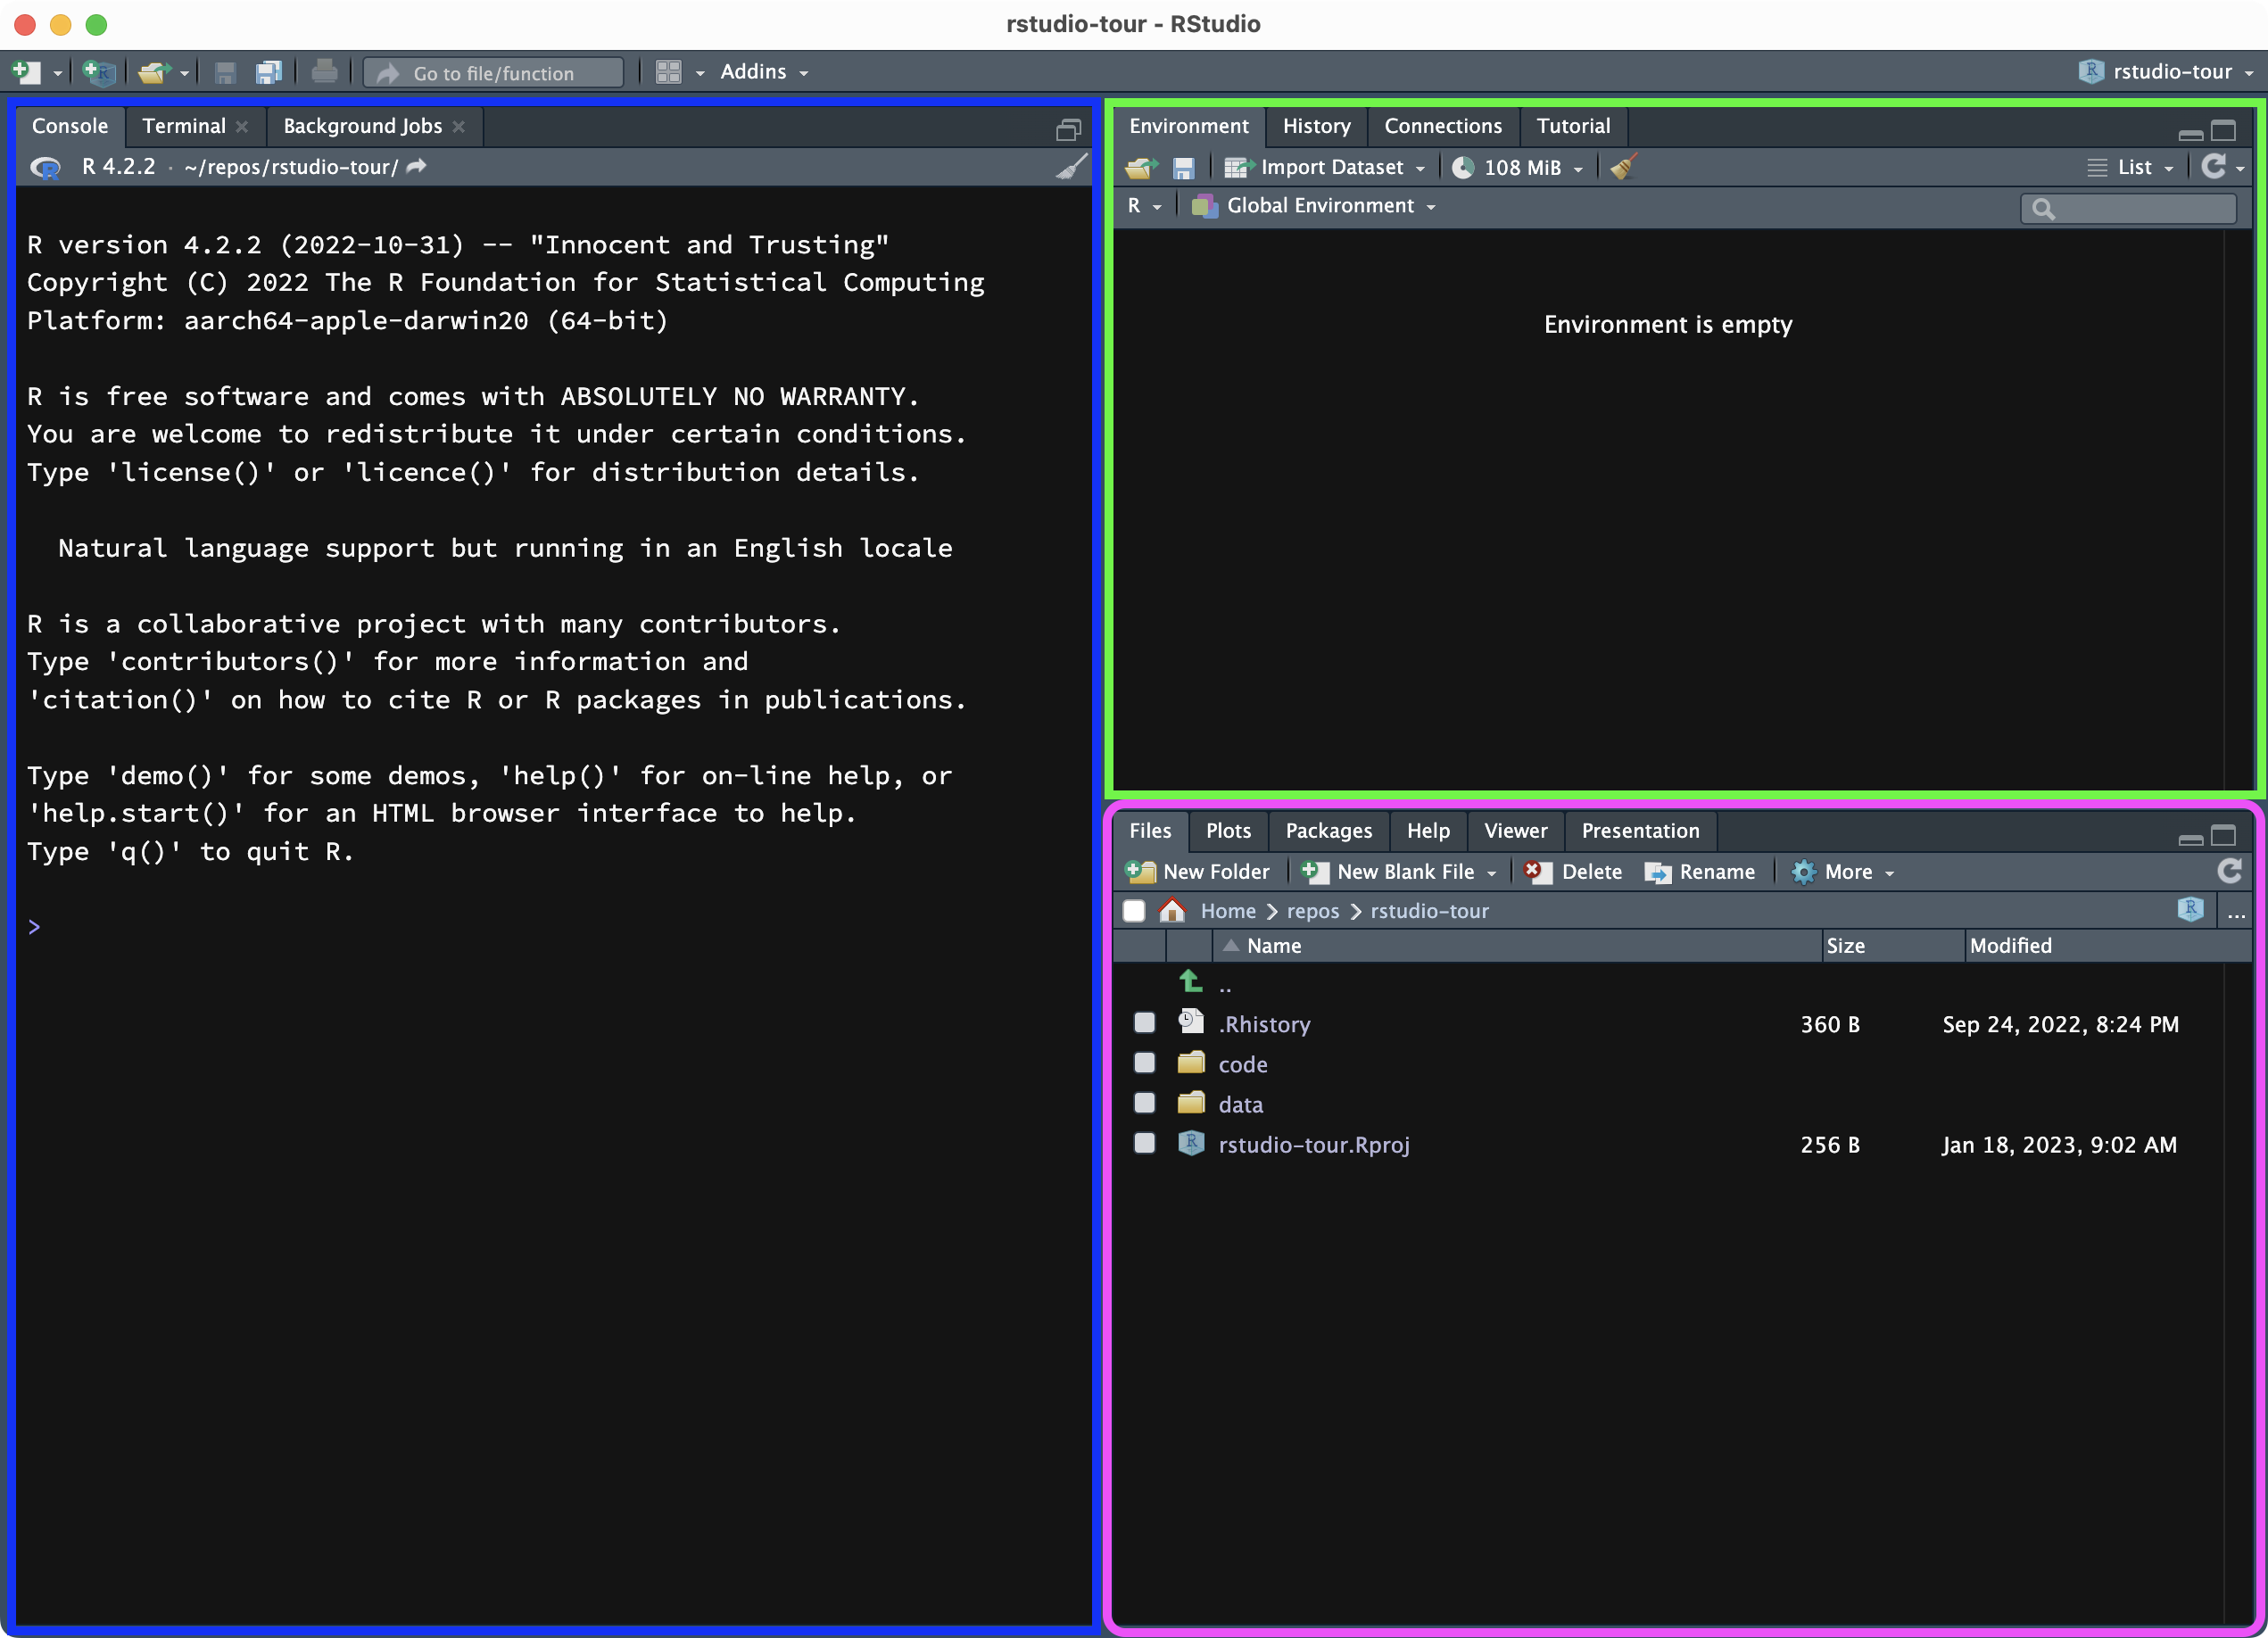Viewport: 2268px width, 1638px height.
Task: Check the select-all files checkbox
Action: point(1134,910)
